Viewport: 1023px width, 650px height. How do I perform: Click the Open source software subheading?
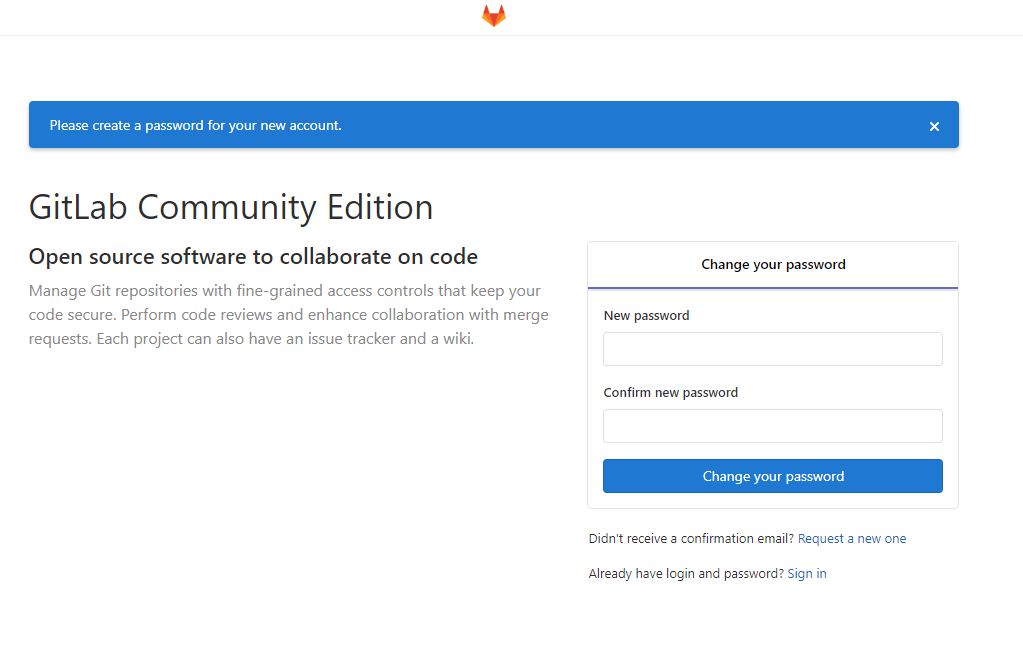tap(253, 256)
